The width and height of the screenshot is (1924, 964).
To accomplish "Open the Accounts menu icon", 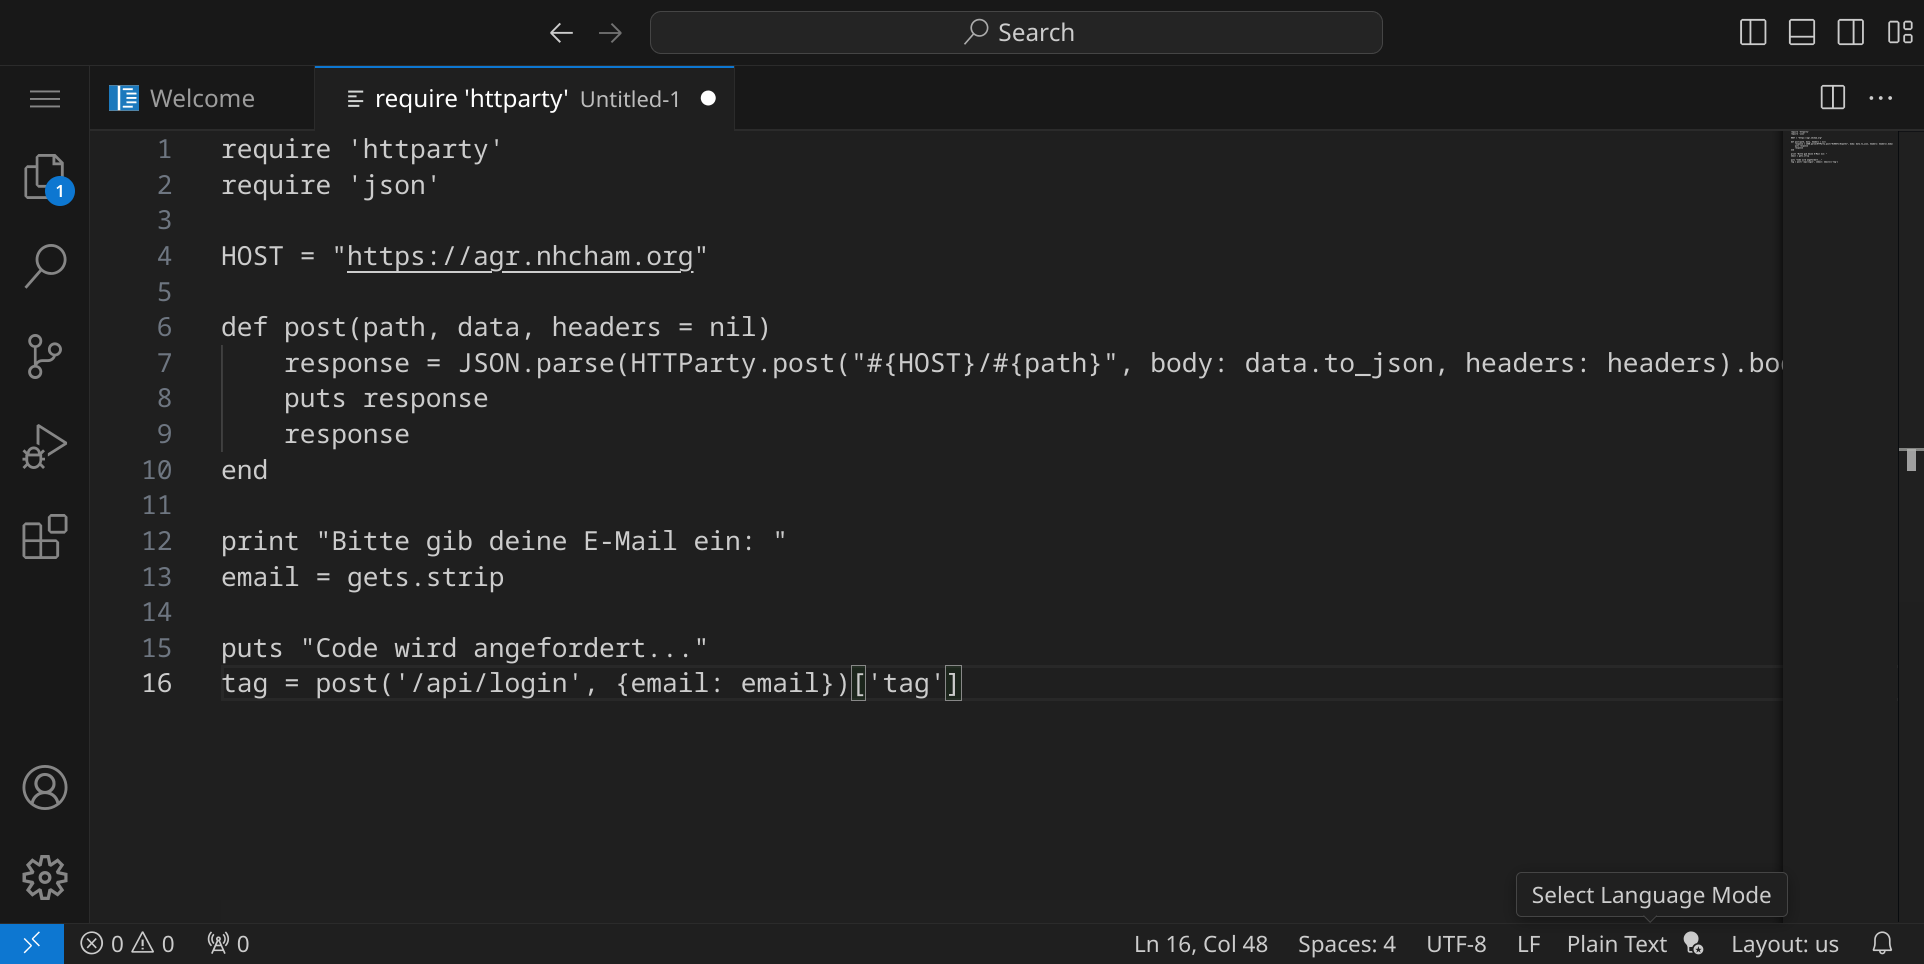I will click(45, 788).
